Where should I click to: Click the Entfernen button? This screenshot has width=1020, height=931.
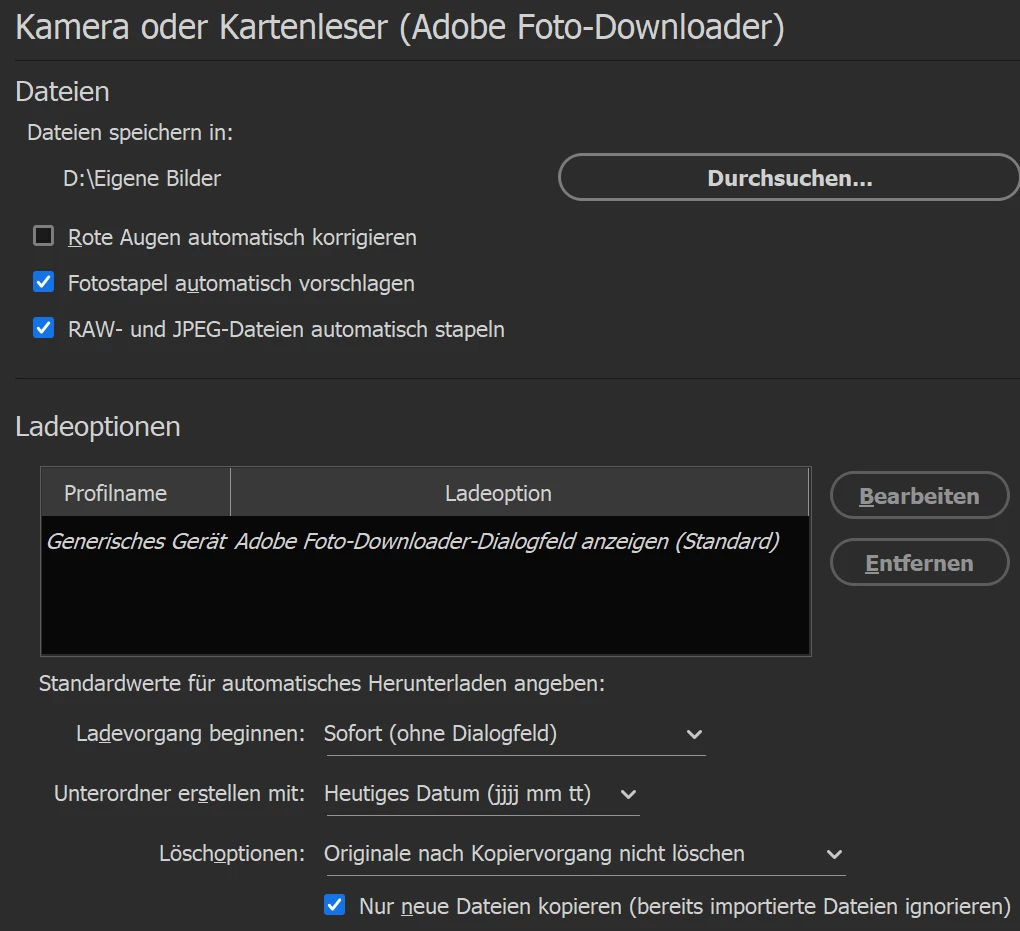coord(919,563)
